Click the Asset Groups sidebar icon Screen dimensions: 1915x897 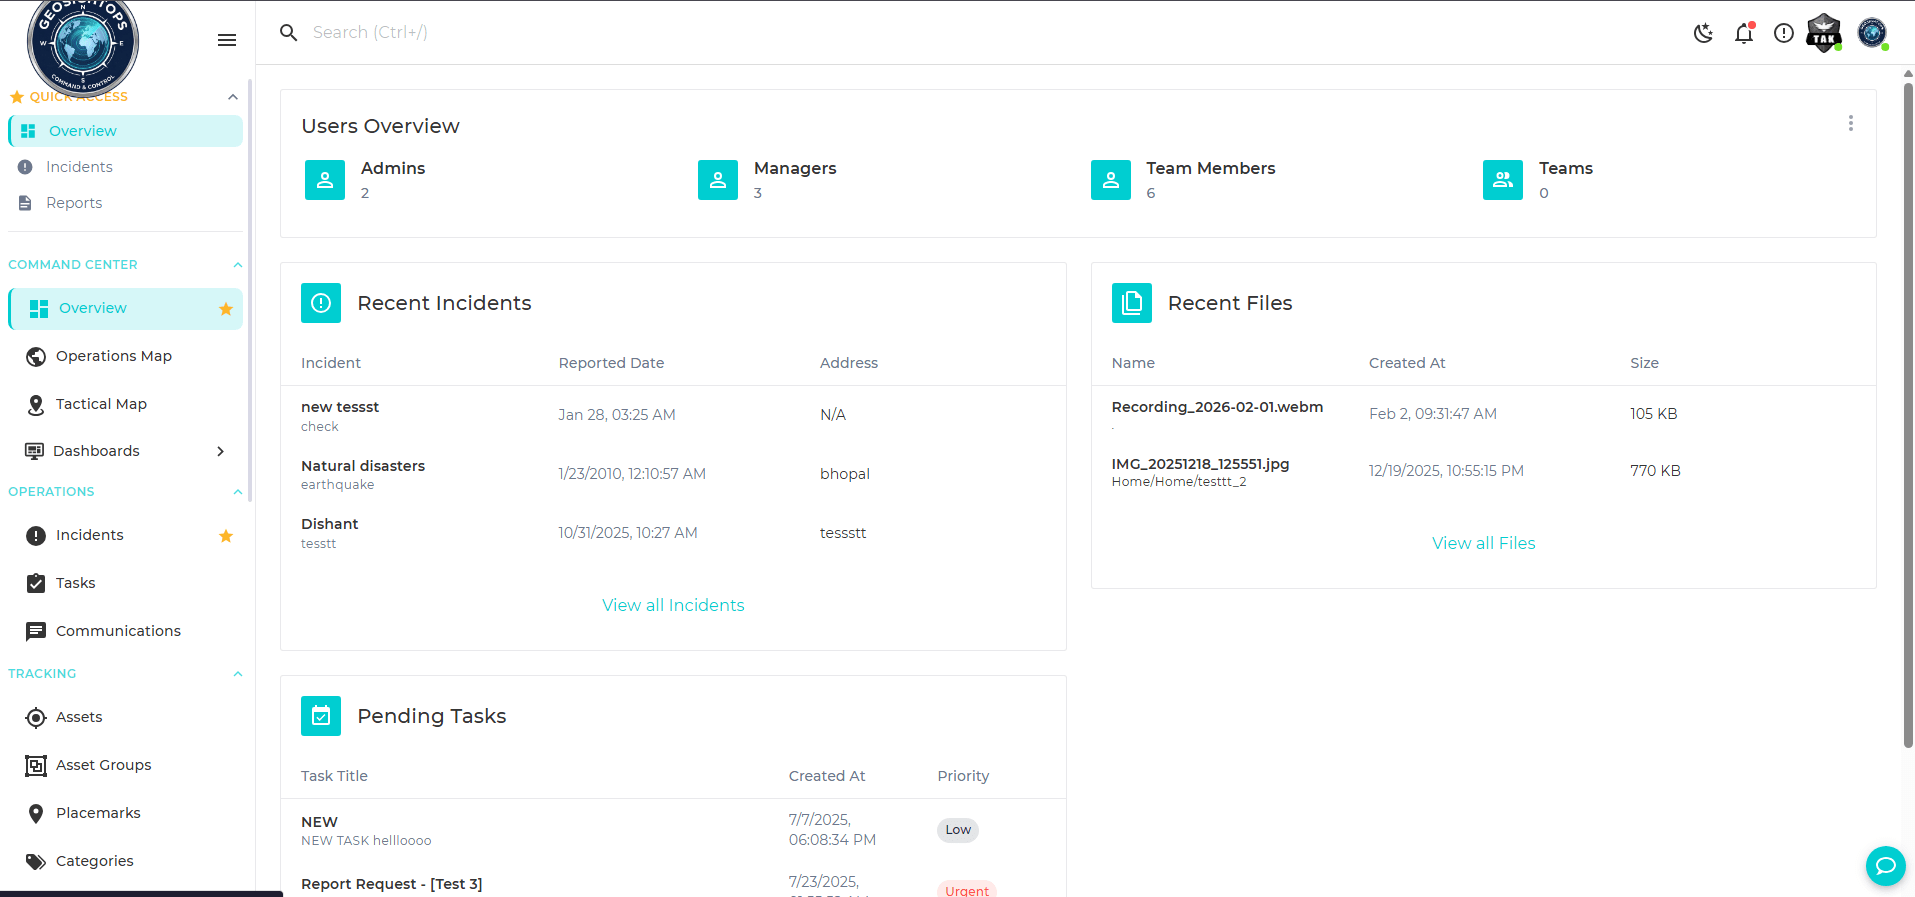coord(36,765)
